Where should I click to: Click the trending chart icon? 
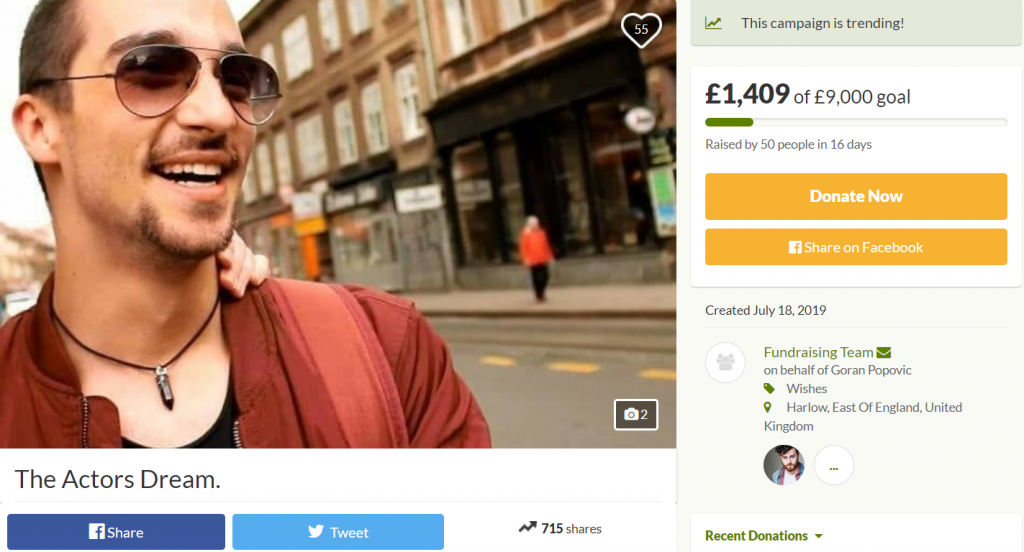click(713, 23)
